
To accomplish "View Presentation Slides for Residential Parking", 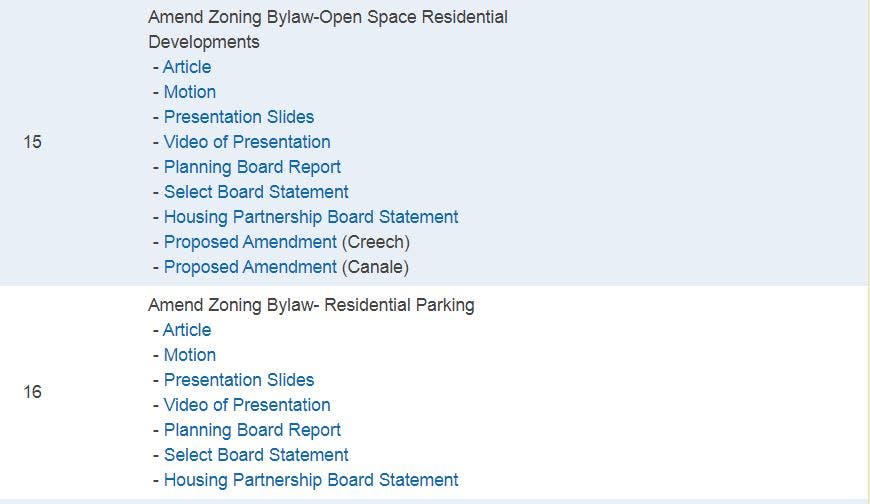I will (x=239, y=380).
